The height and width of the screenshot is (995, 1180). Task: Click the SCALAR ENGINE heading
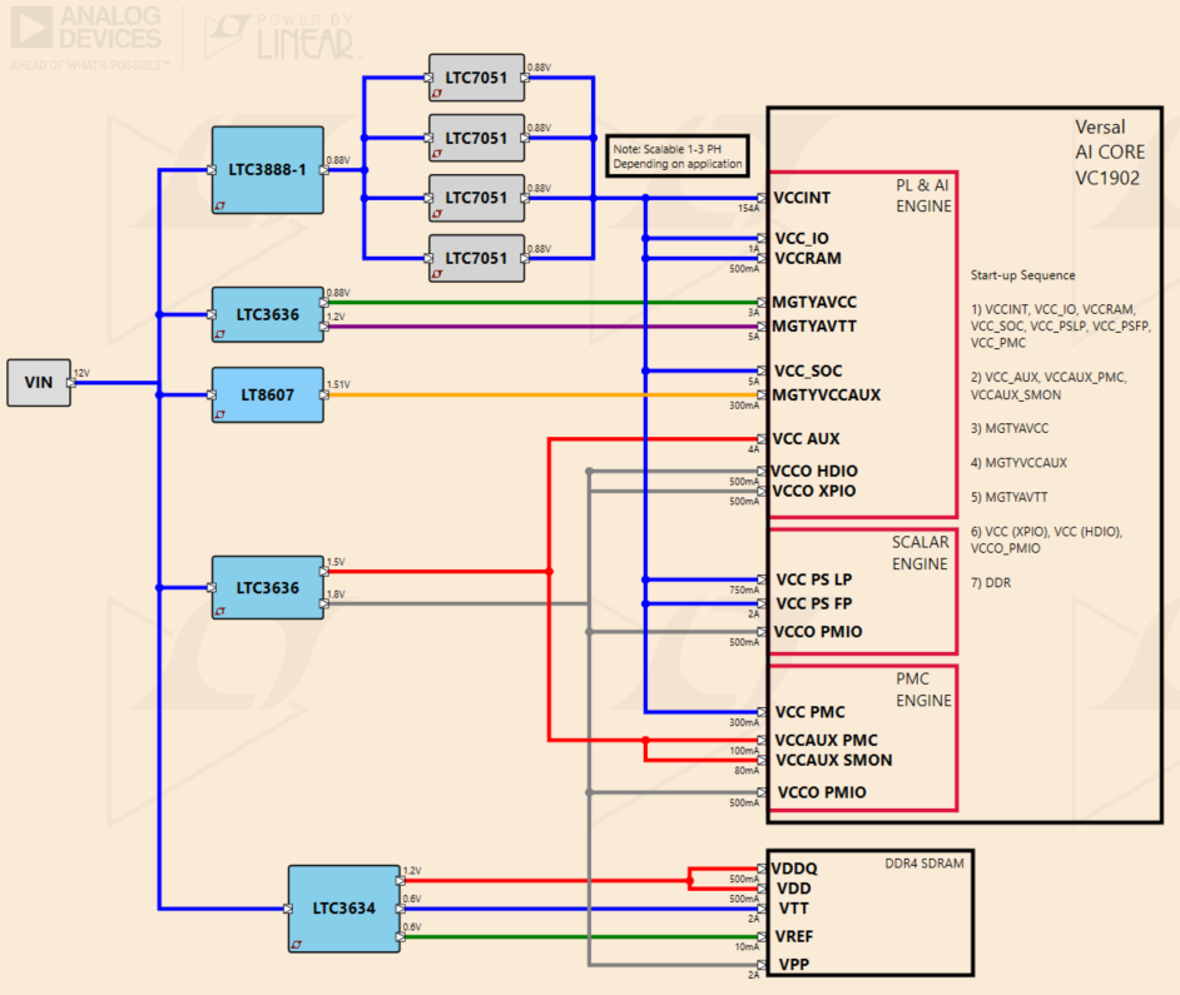tap(920, 553)
